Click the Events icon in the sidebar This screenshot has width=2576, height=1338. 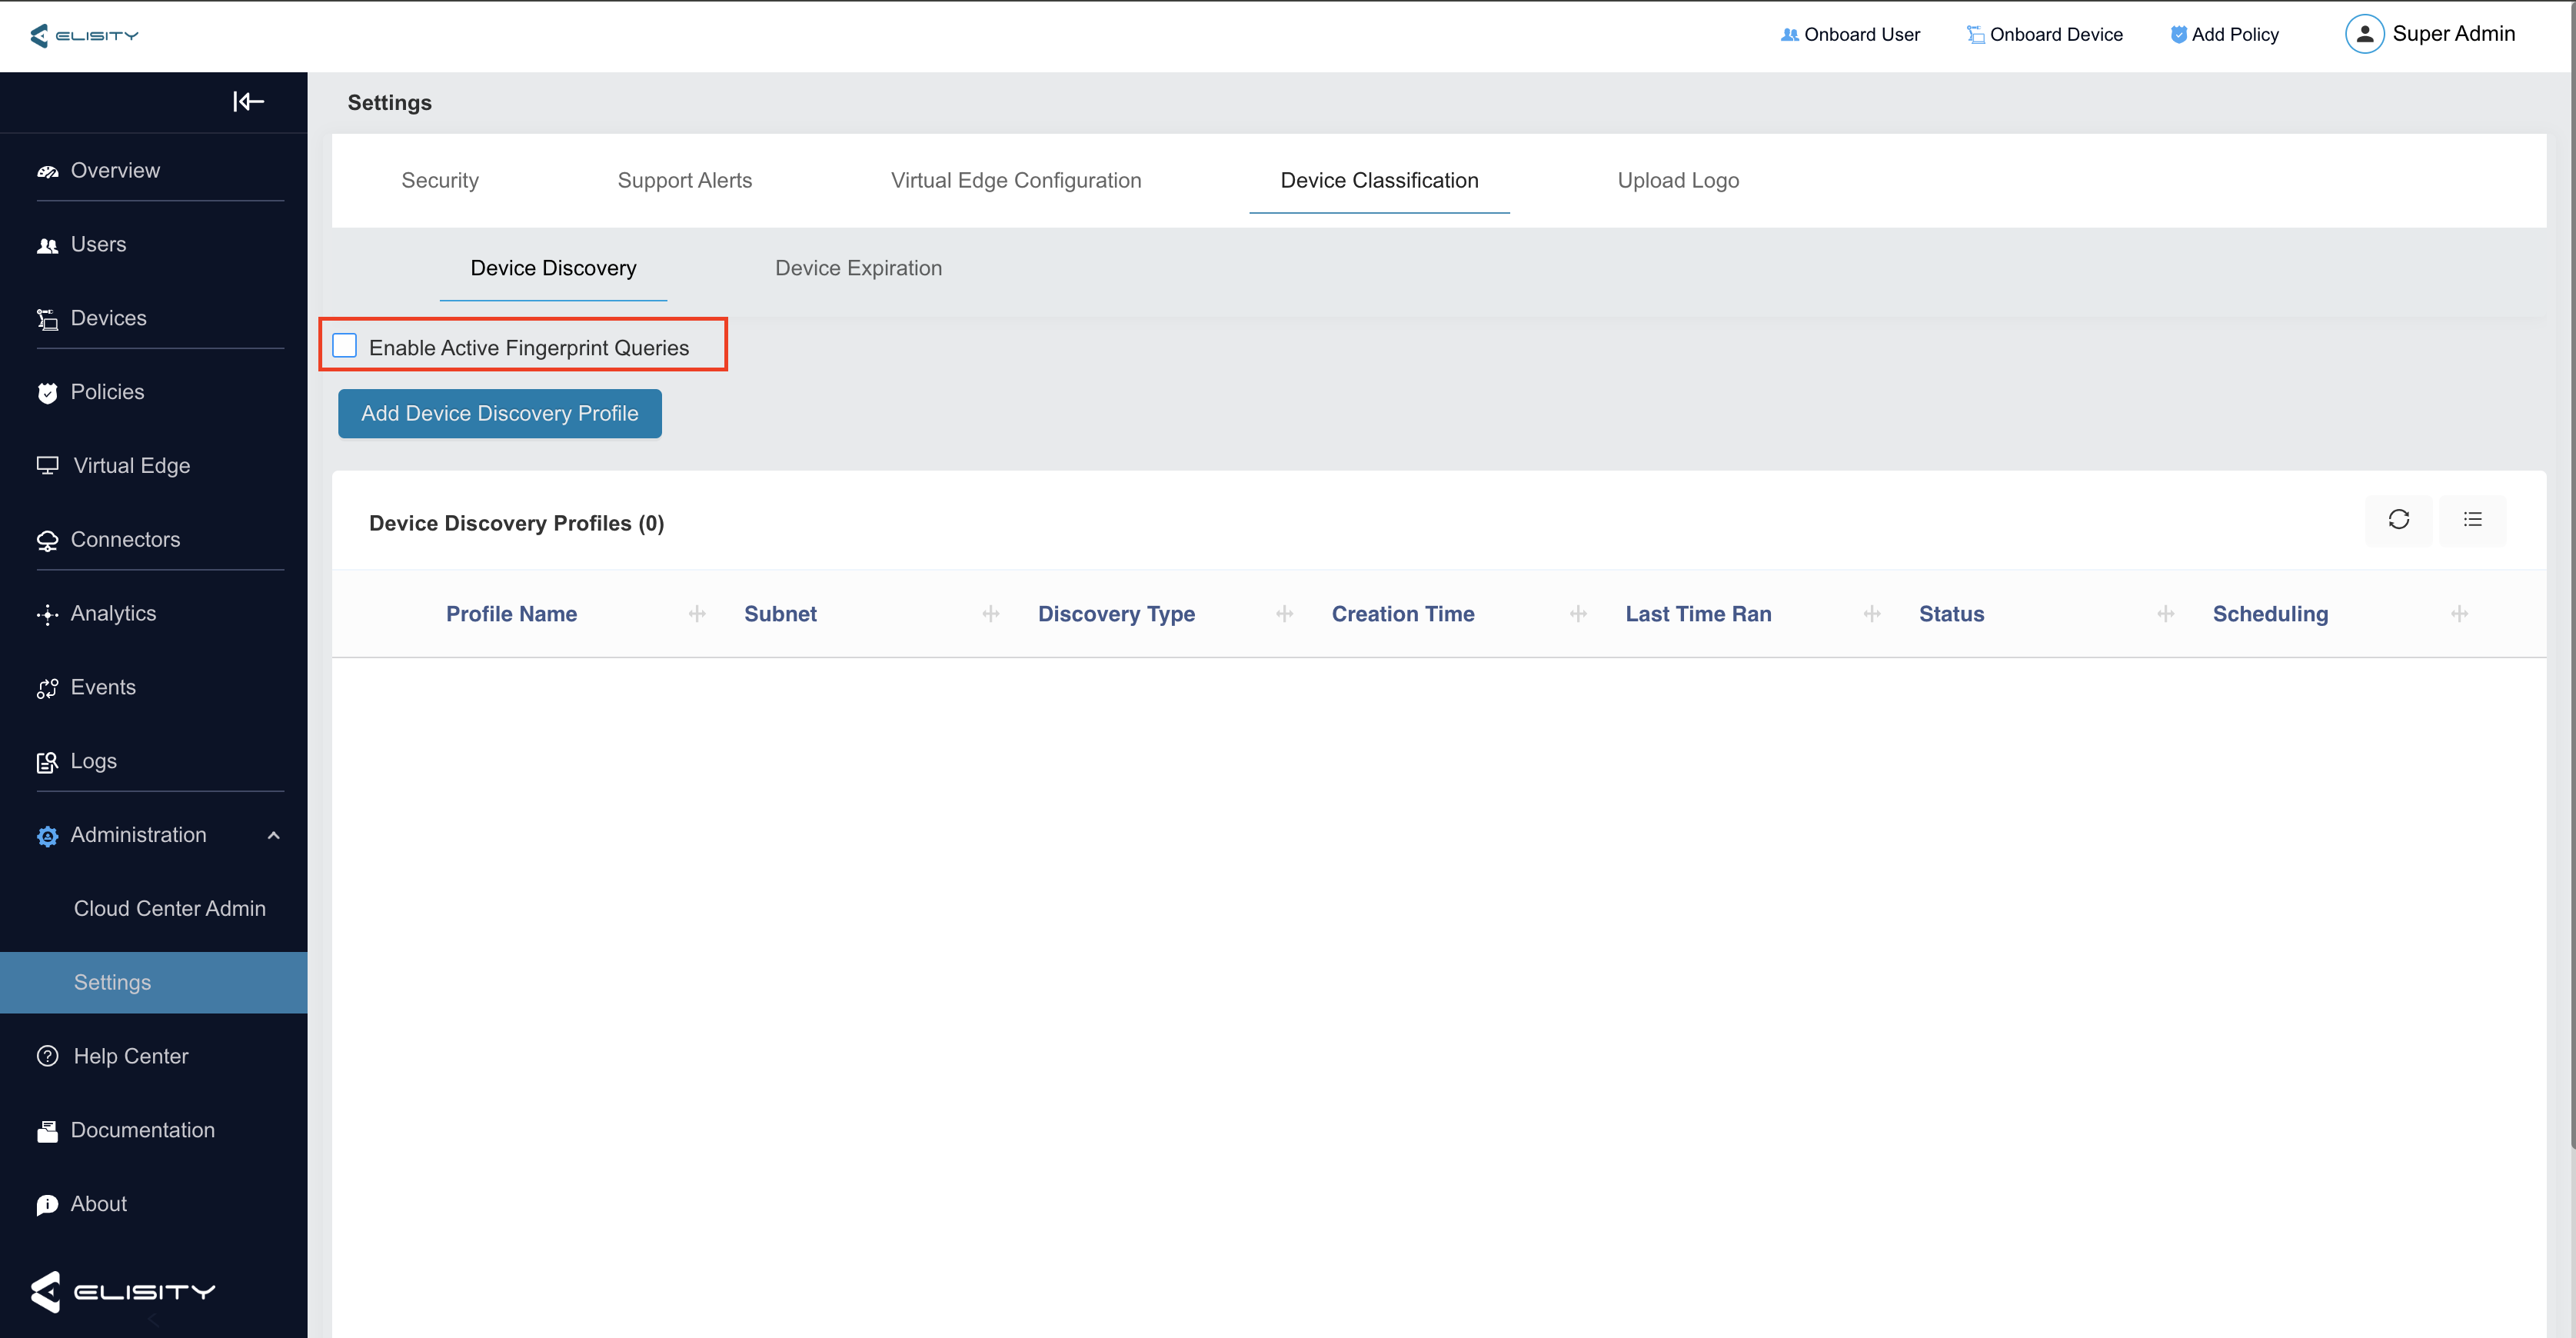click(47, 688)
